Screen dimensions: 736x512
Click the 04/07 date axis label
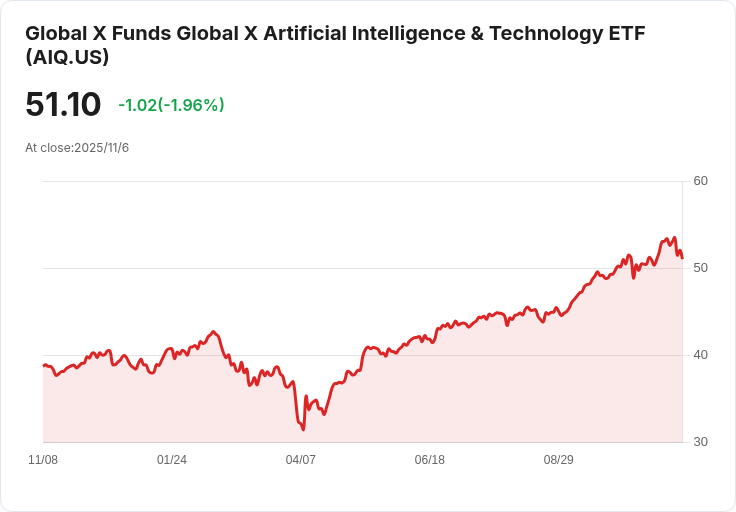(x=300, y=459)
